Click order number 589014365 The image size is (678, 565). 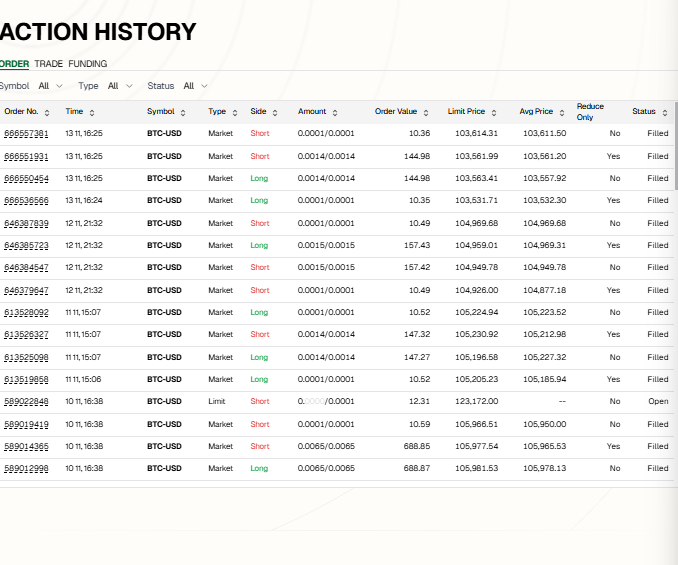26,447
